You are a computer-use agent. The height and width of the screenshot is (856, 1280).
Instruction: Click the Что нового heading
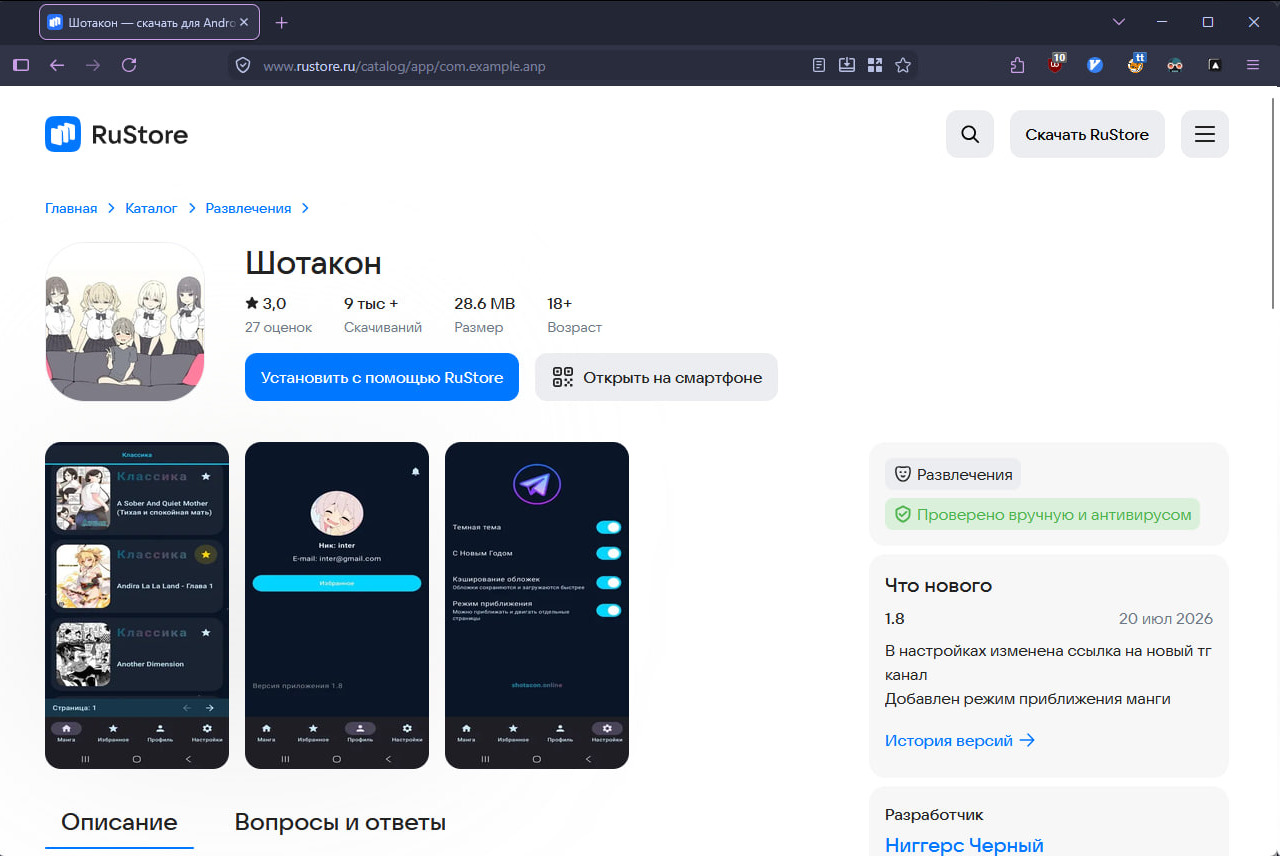click(x=938, y=585)
